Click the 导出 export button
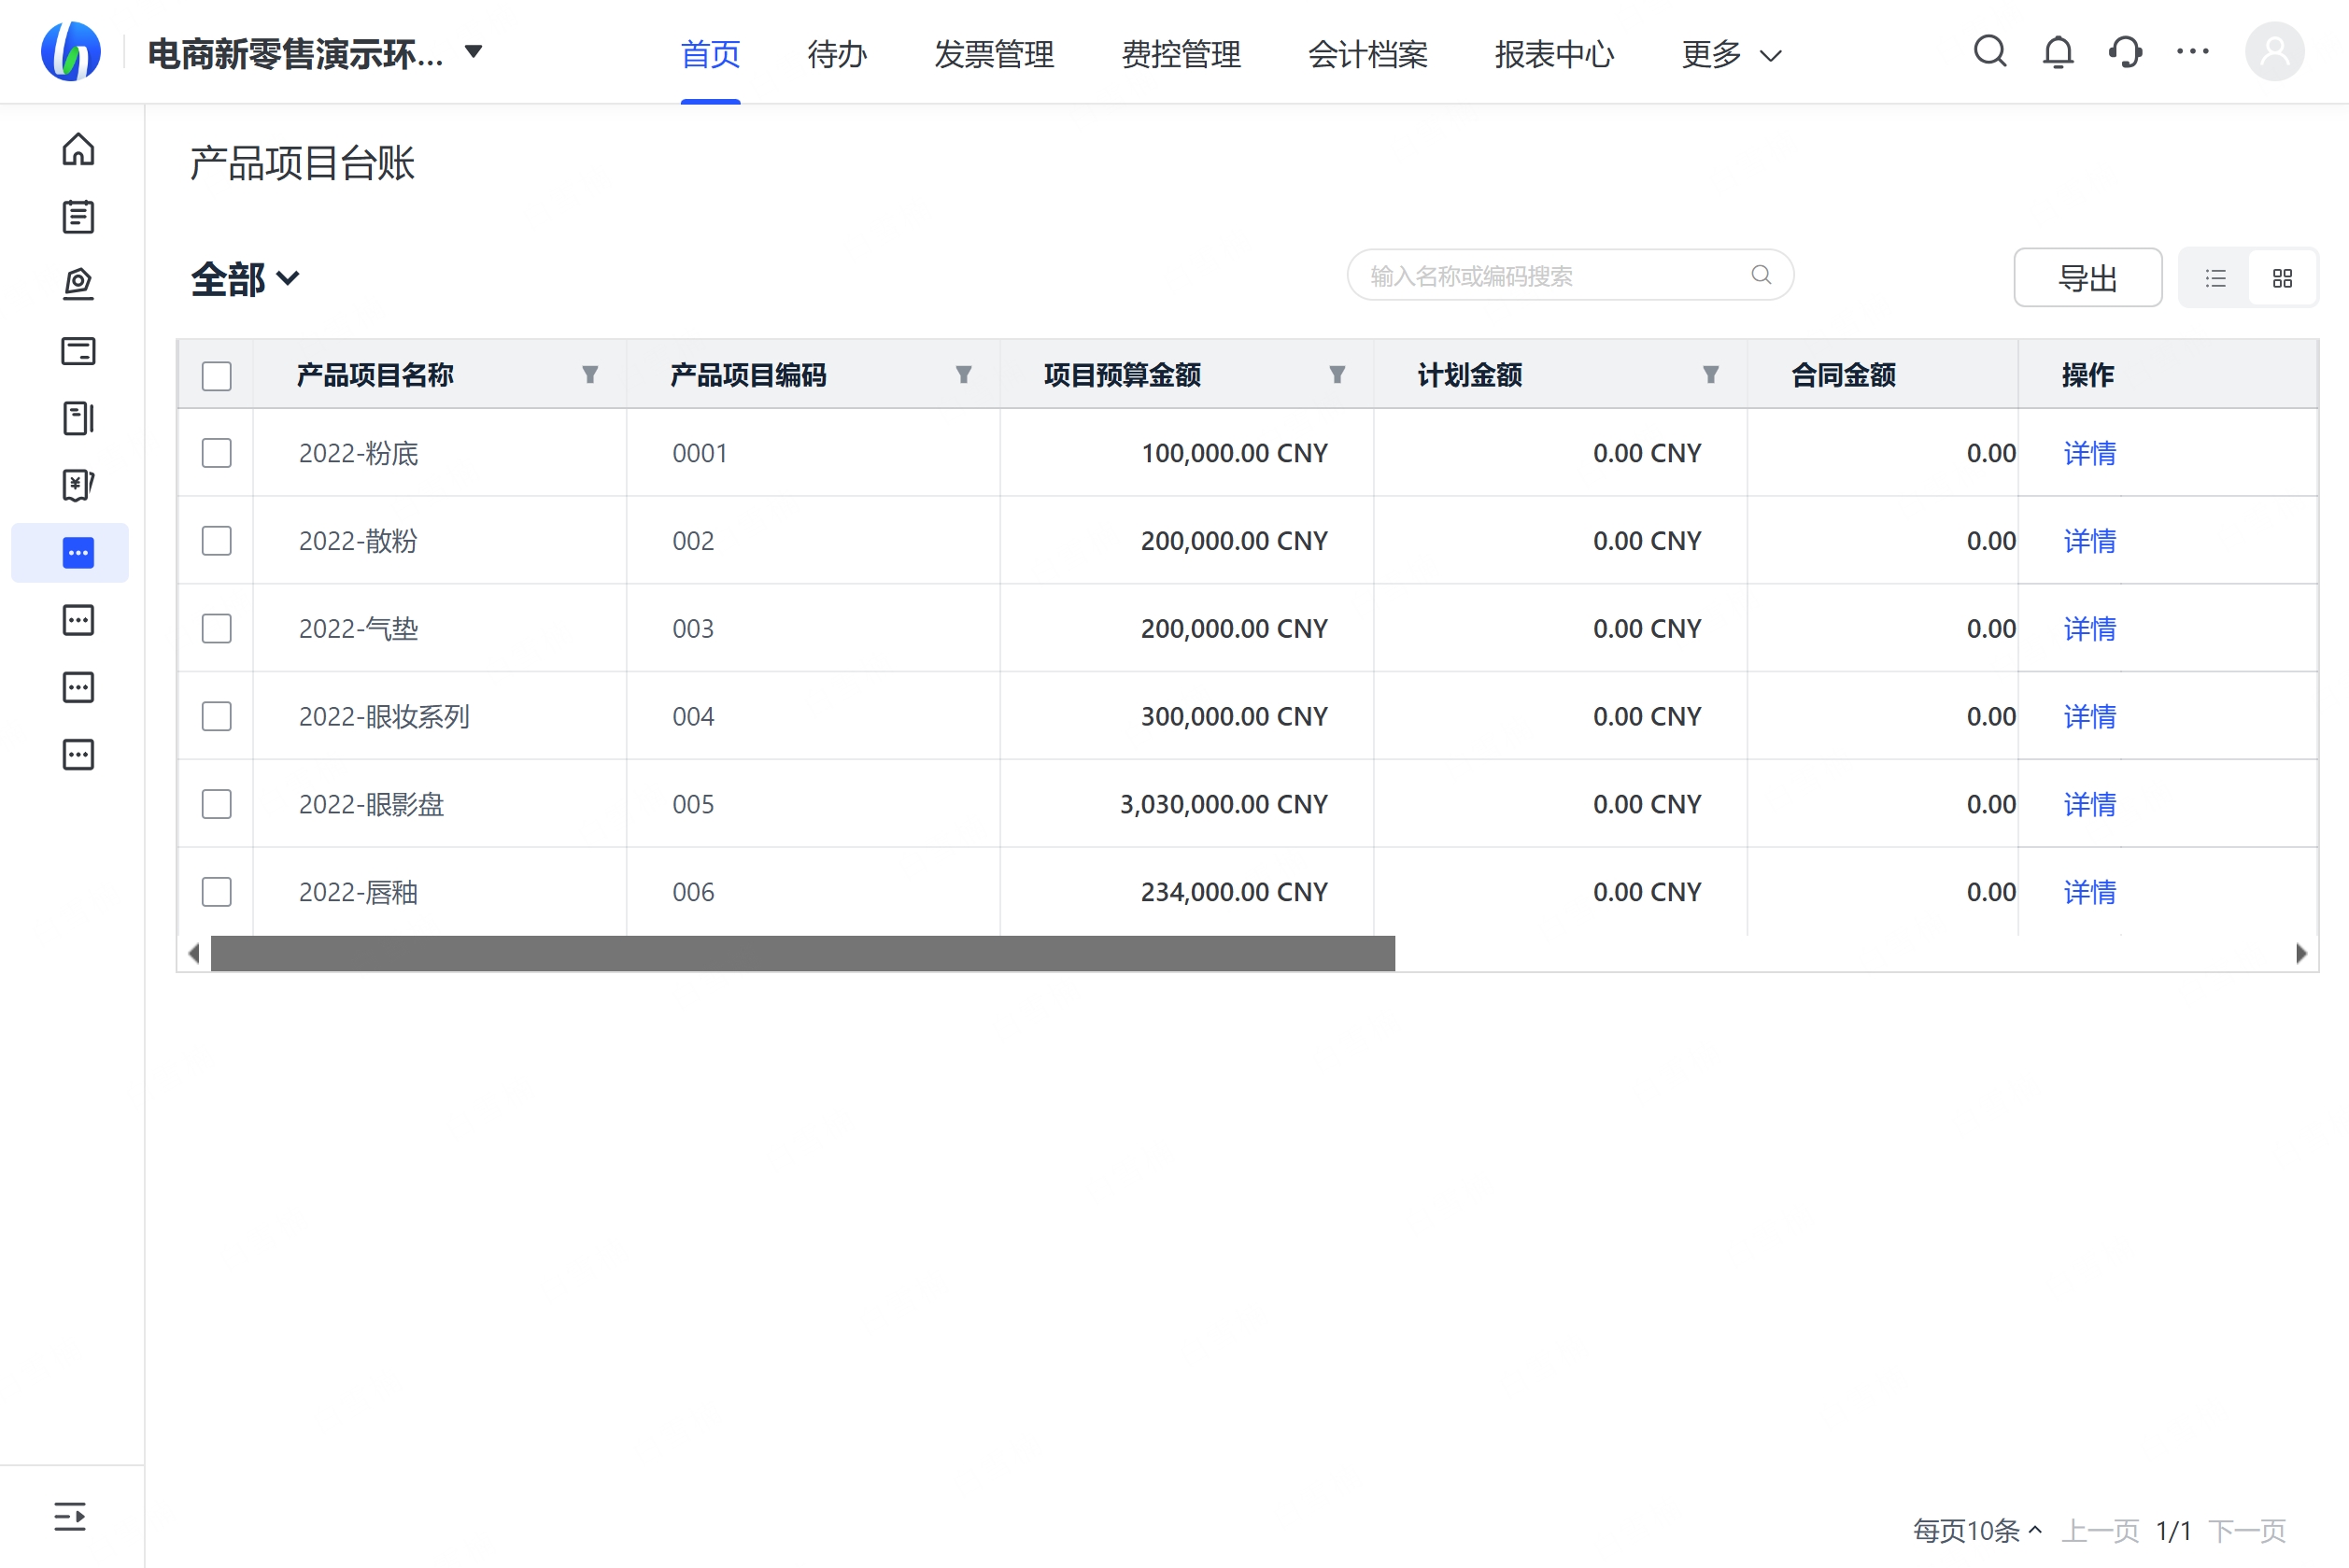The width and height of the screenshot is (2349, 1568). [2088, 278]
